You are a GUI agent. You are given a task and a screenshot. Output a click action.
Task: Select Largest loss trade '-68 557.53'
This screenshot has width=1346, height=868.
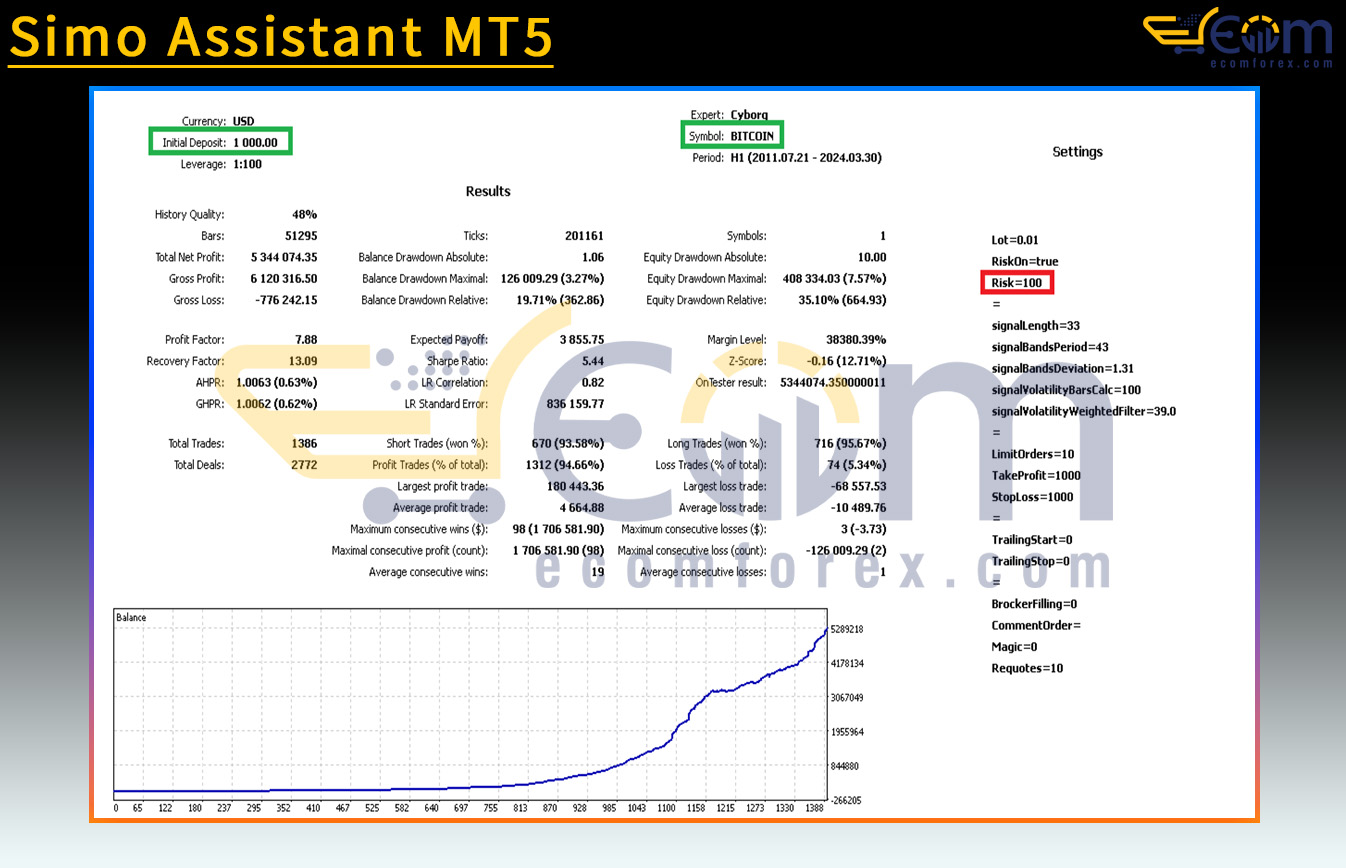click(x=857, y=487)
